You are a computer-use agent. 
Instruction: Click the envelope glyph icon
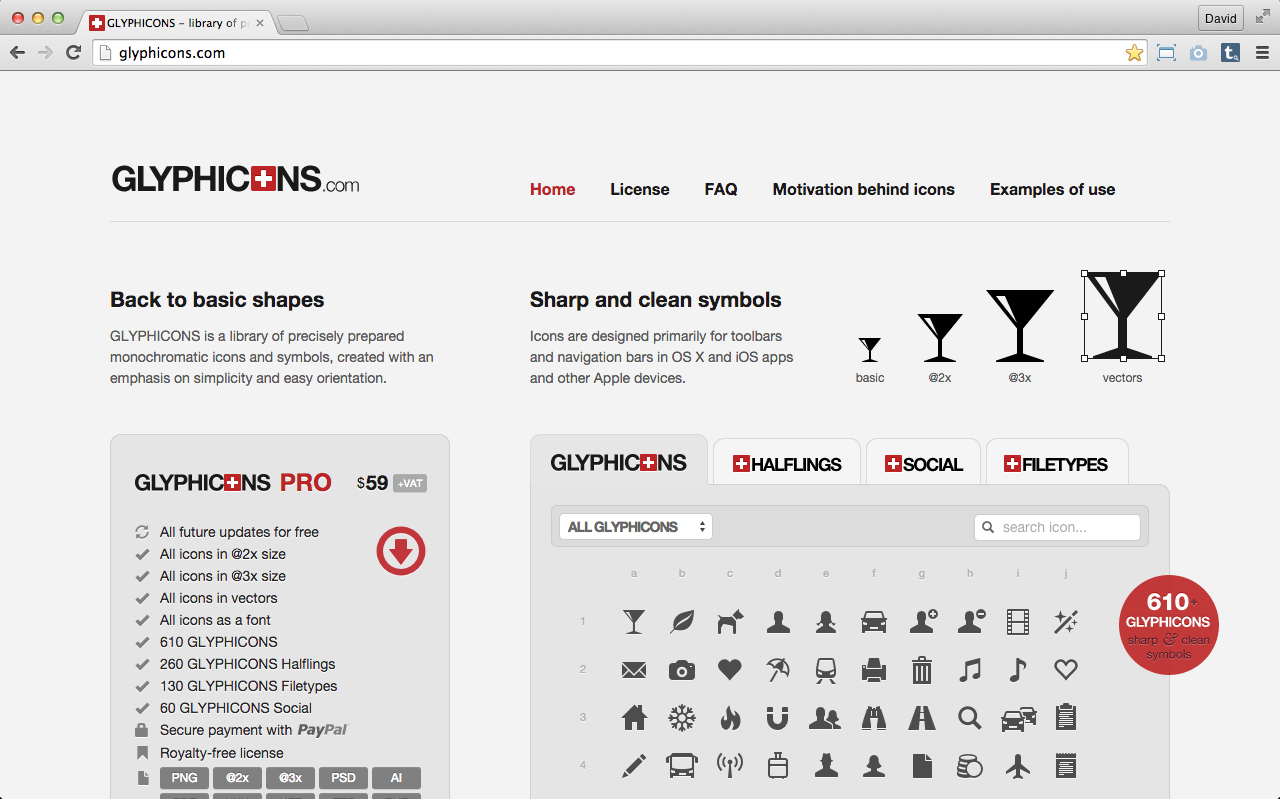634,670
